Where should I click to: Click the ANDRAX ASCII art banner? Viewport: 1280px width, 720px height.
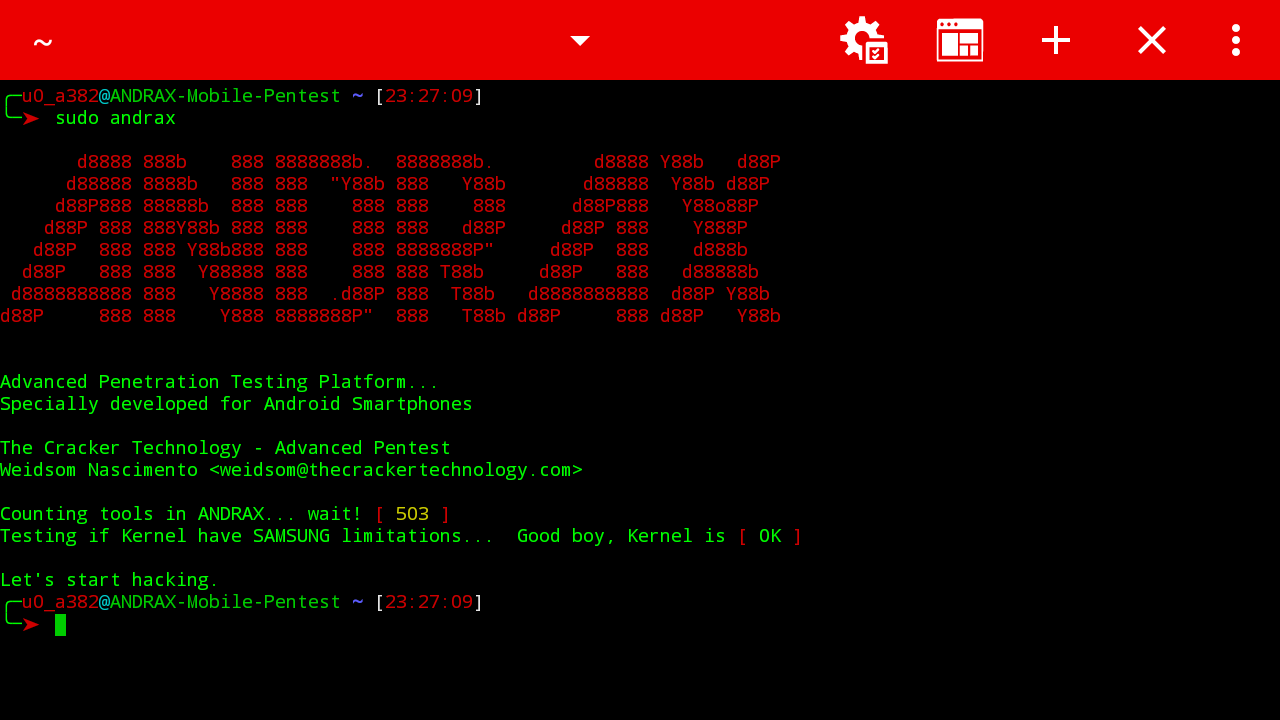[x=390, y=239]
